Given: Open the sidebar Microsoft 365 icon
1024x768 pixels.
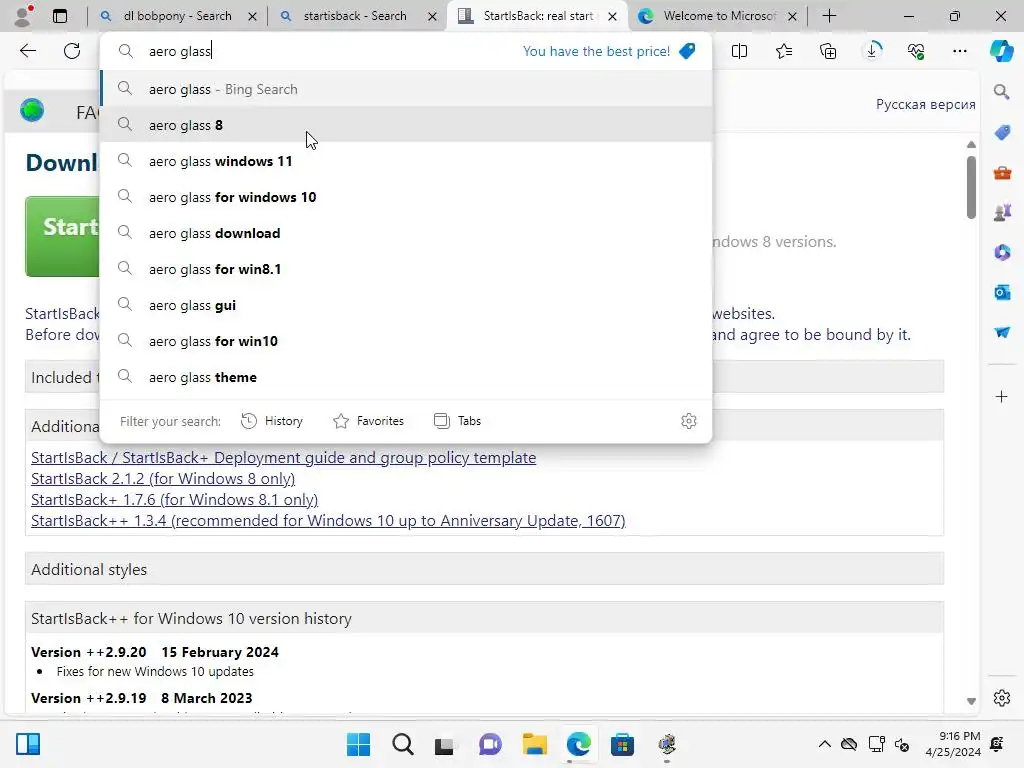Looking at the screenshot, I should pos(1002,252).
